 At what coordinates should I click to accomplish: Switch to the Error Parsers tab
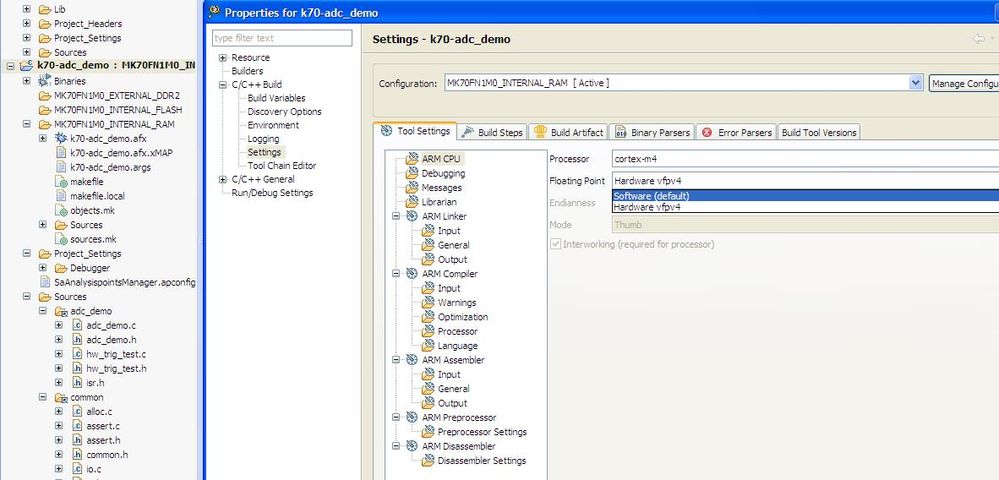(x=737, y=132)
